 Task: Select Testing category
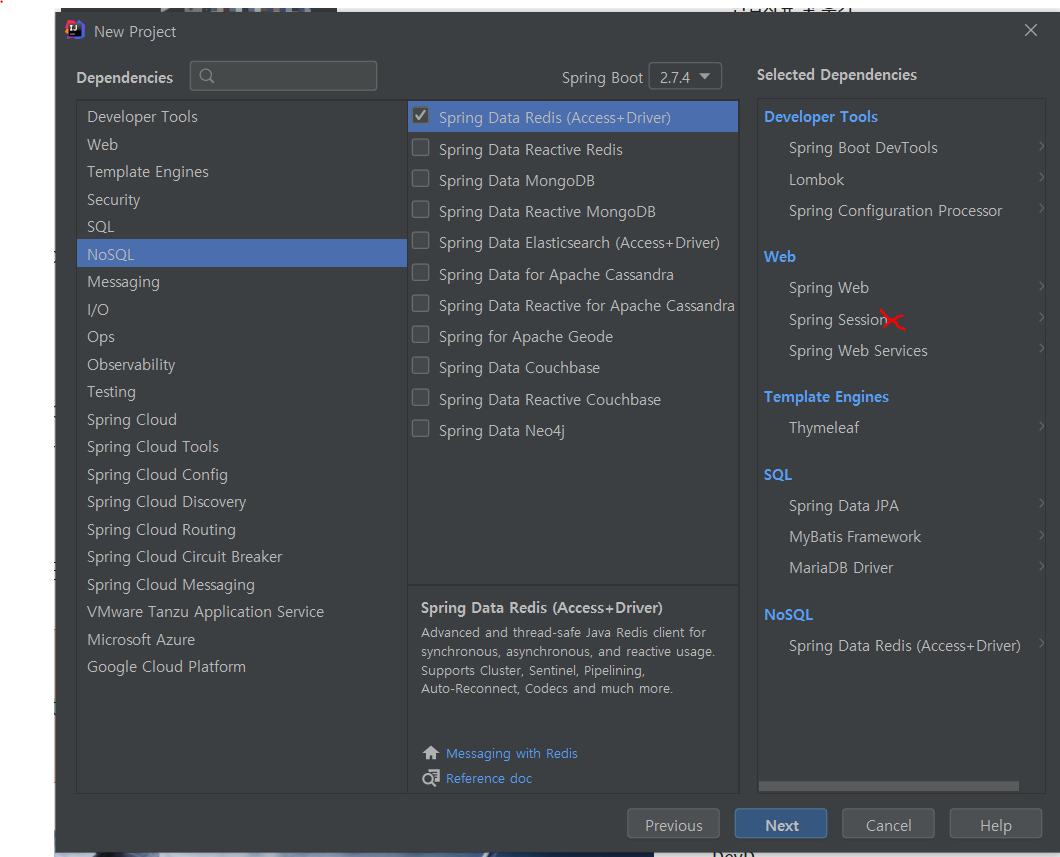pos(241,392)
